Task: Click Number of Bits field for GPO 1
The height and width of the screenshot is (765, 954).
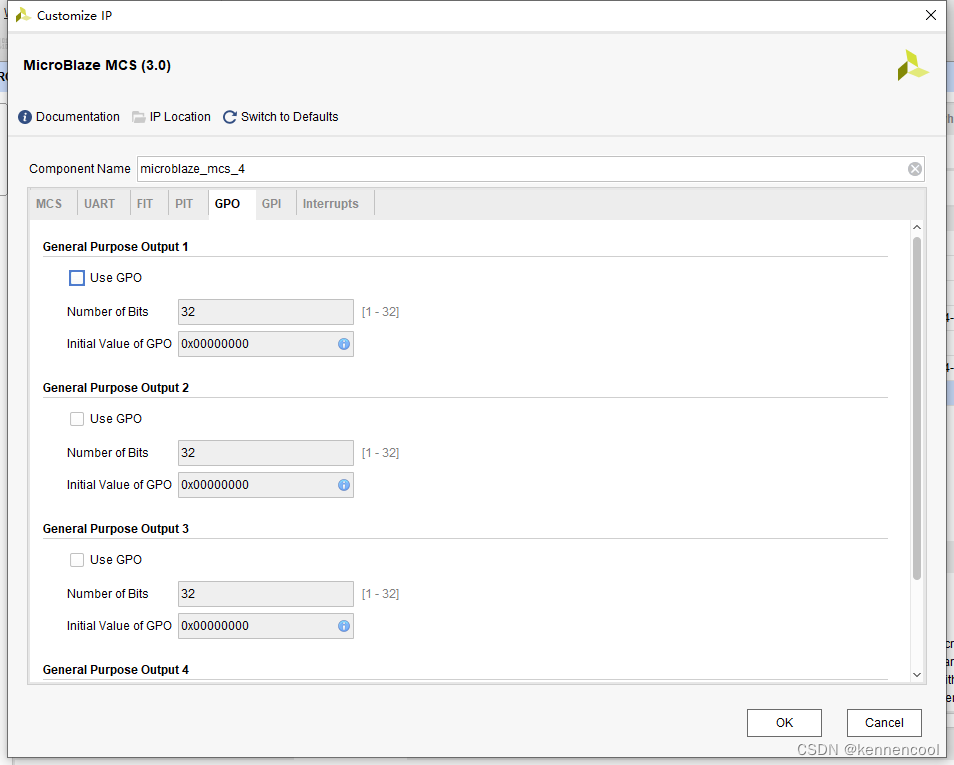Action: pyautogui.click(x=266, y=312)
